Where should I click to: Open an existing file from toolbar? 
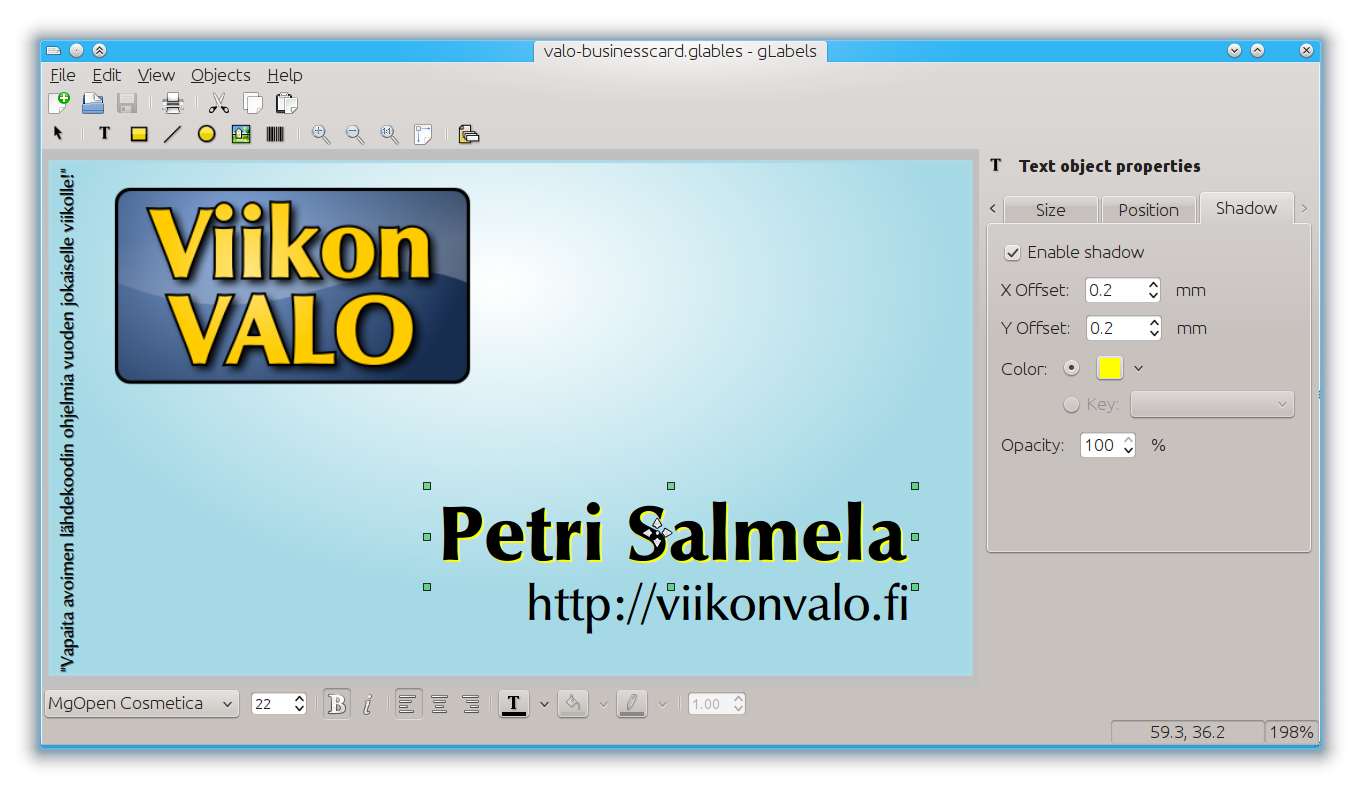(x=93, y=102)
